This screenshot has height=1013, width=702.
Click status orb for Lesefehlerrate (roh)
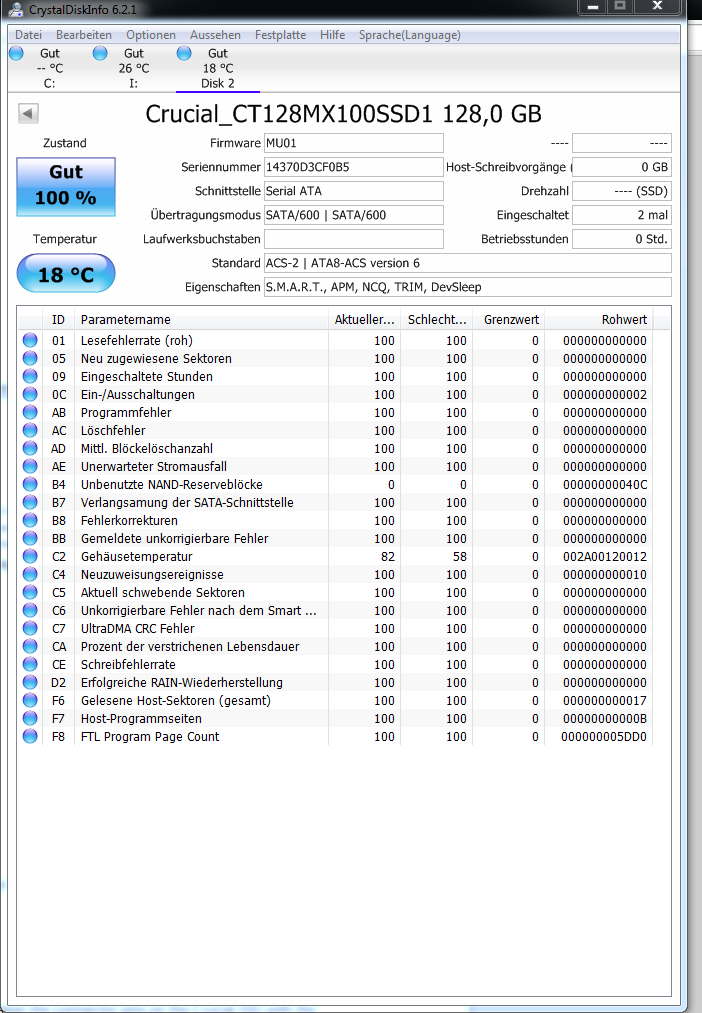pyautogui.click(x=30, y=340)
